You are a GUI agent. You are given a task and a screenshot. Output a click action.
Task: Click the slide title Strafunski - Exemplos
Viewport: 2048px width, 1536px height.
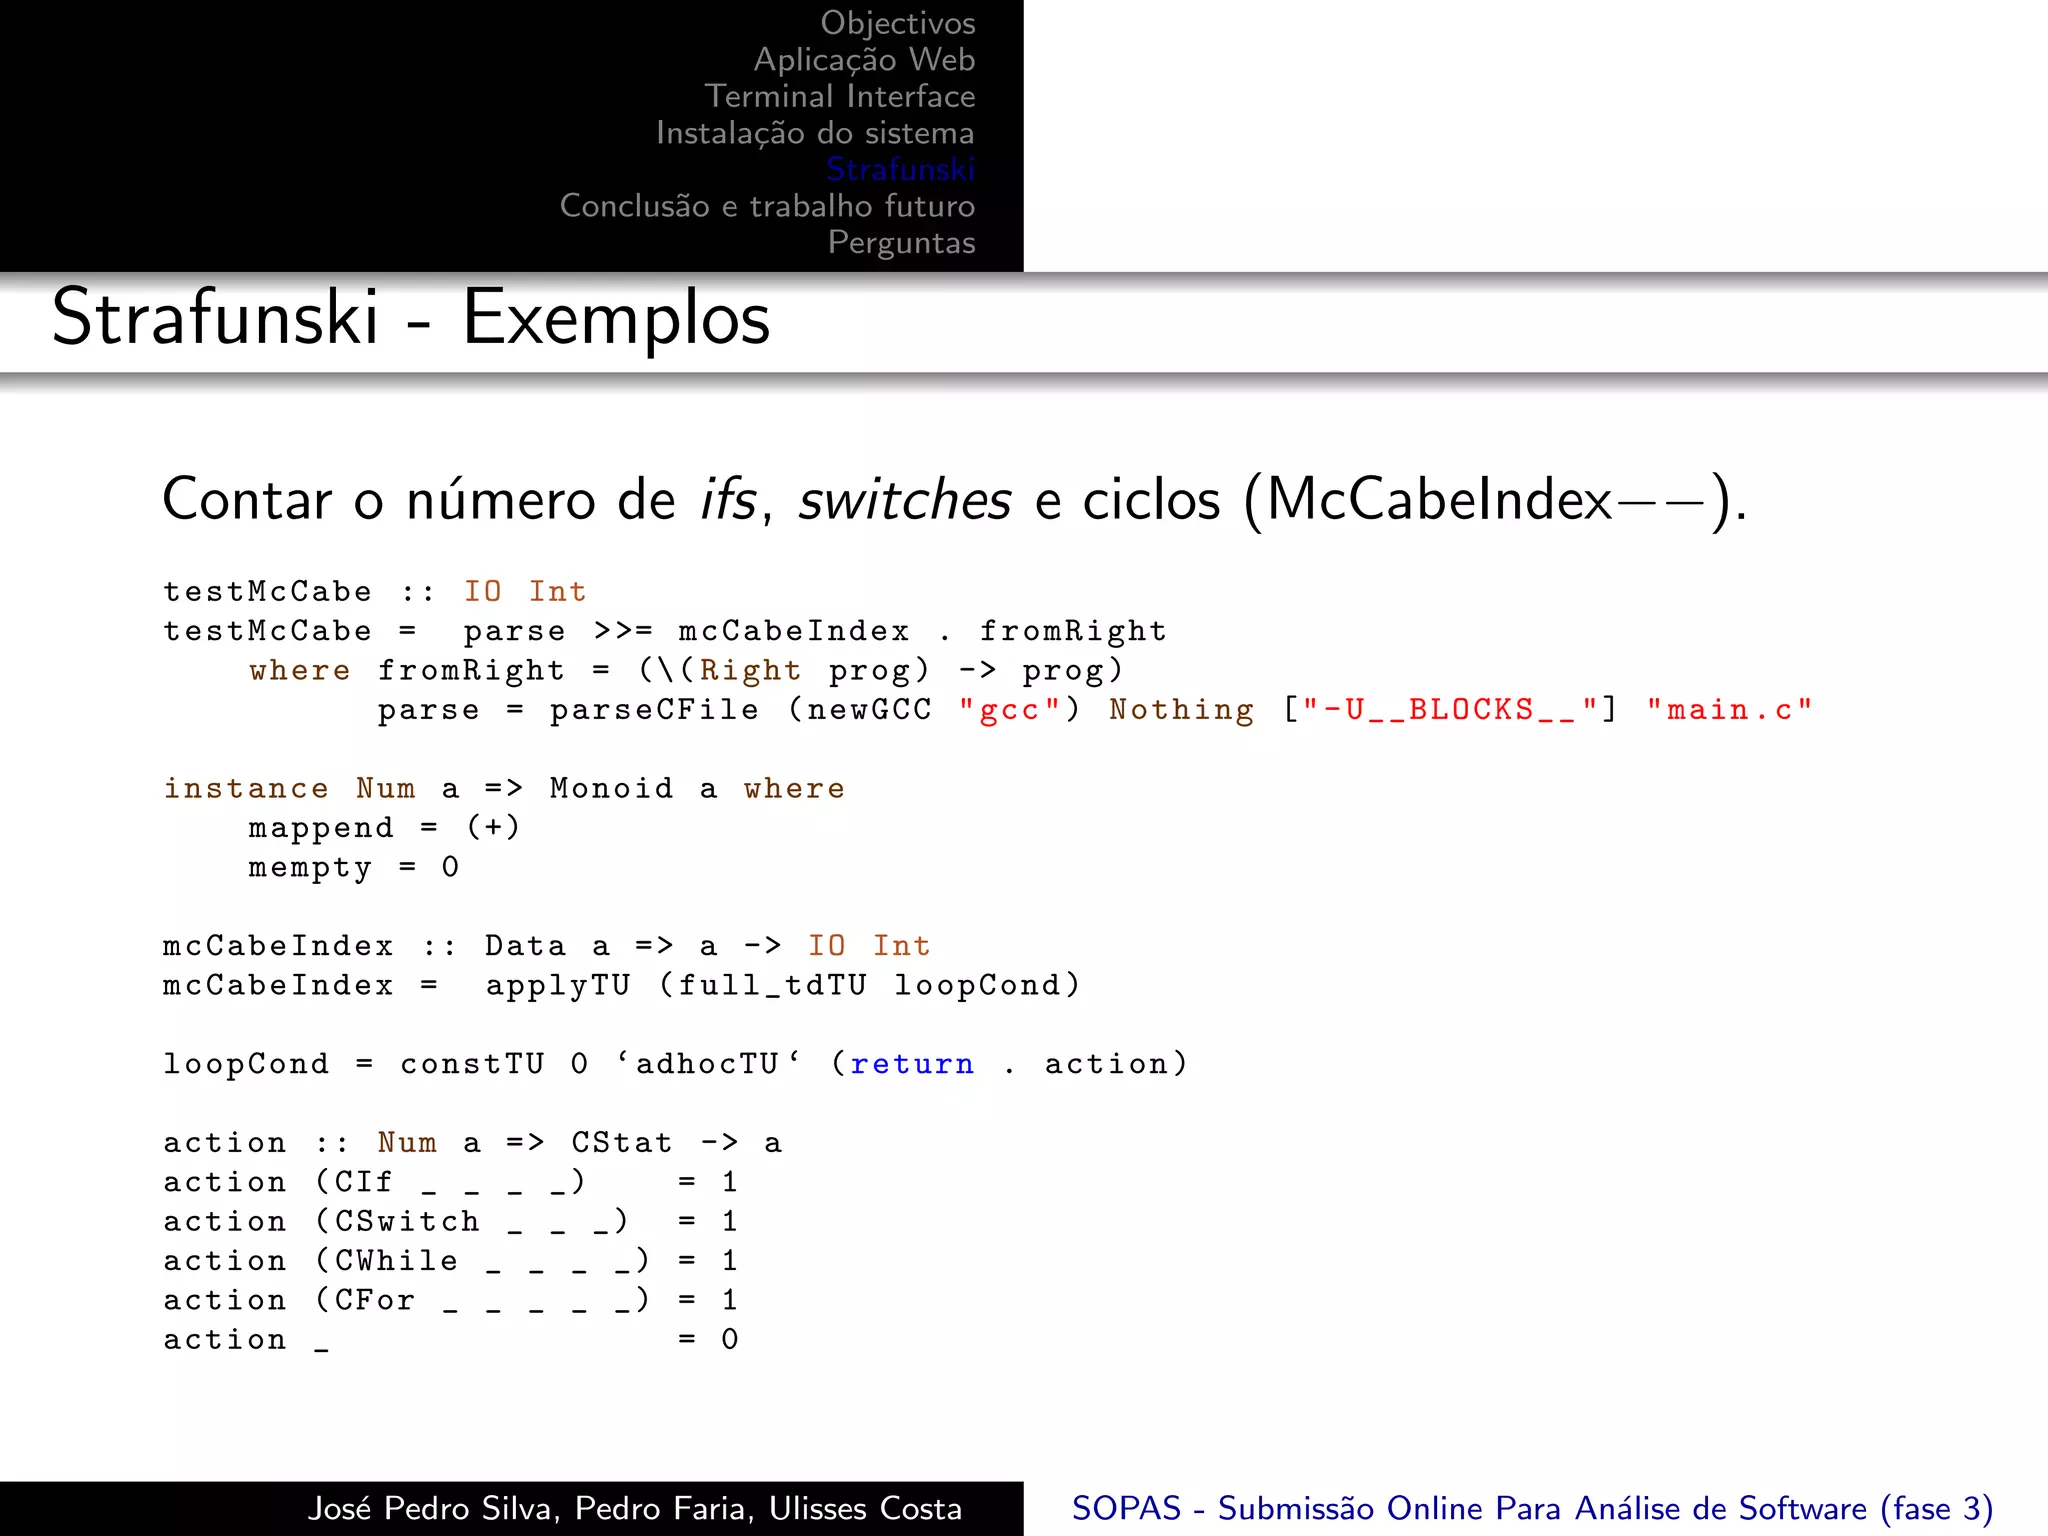coord(411,318)
